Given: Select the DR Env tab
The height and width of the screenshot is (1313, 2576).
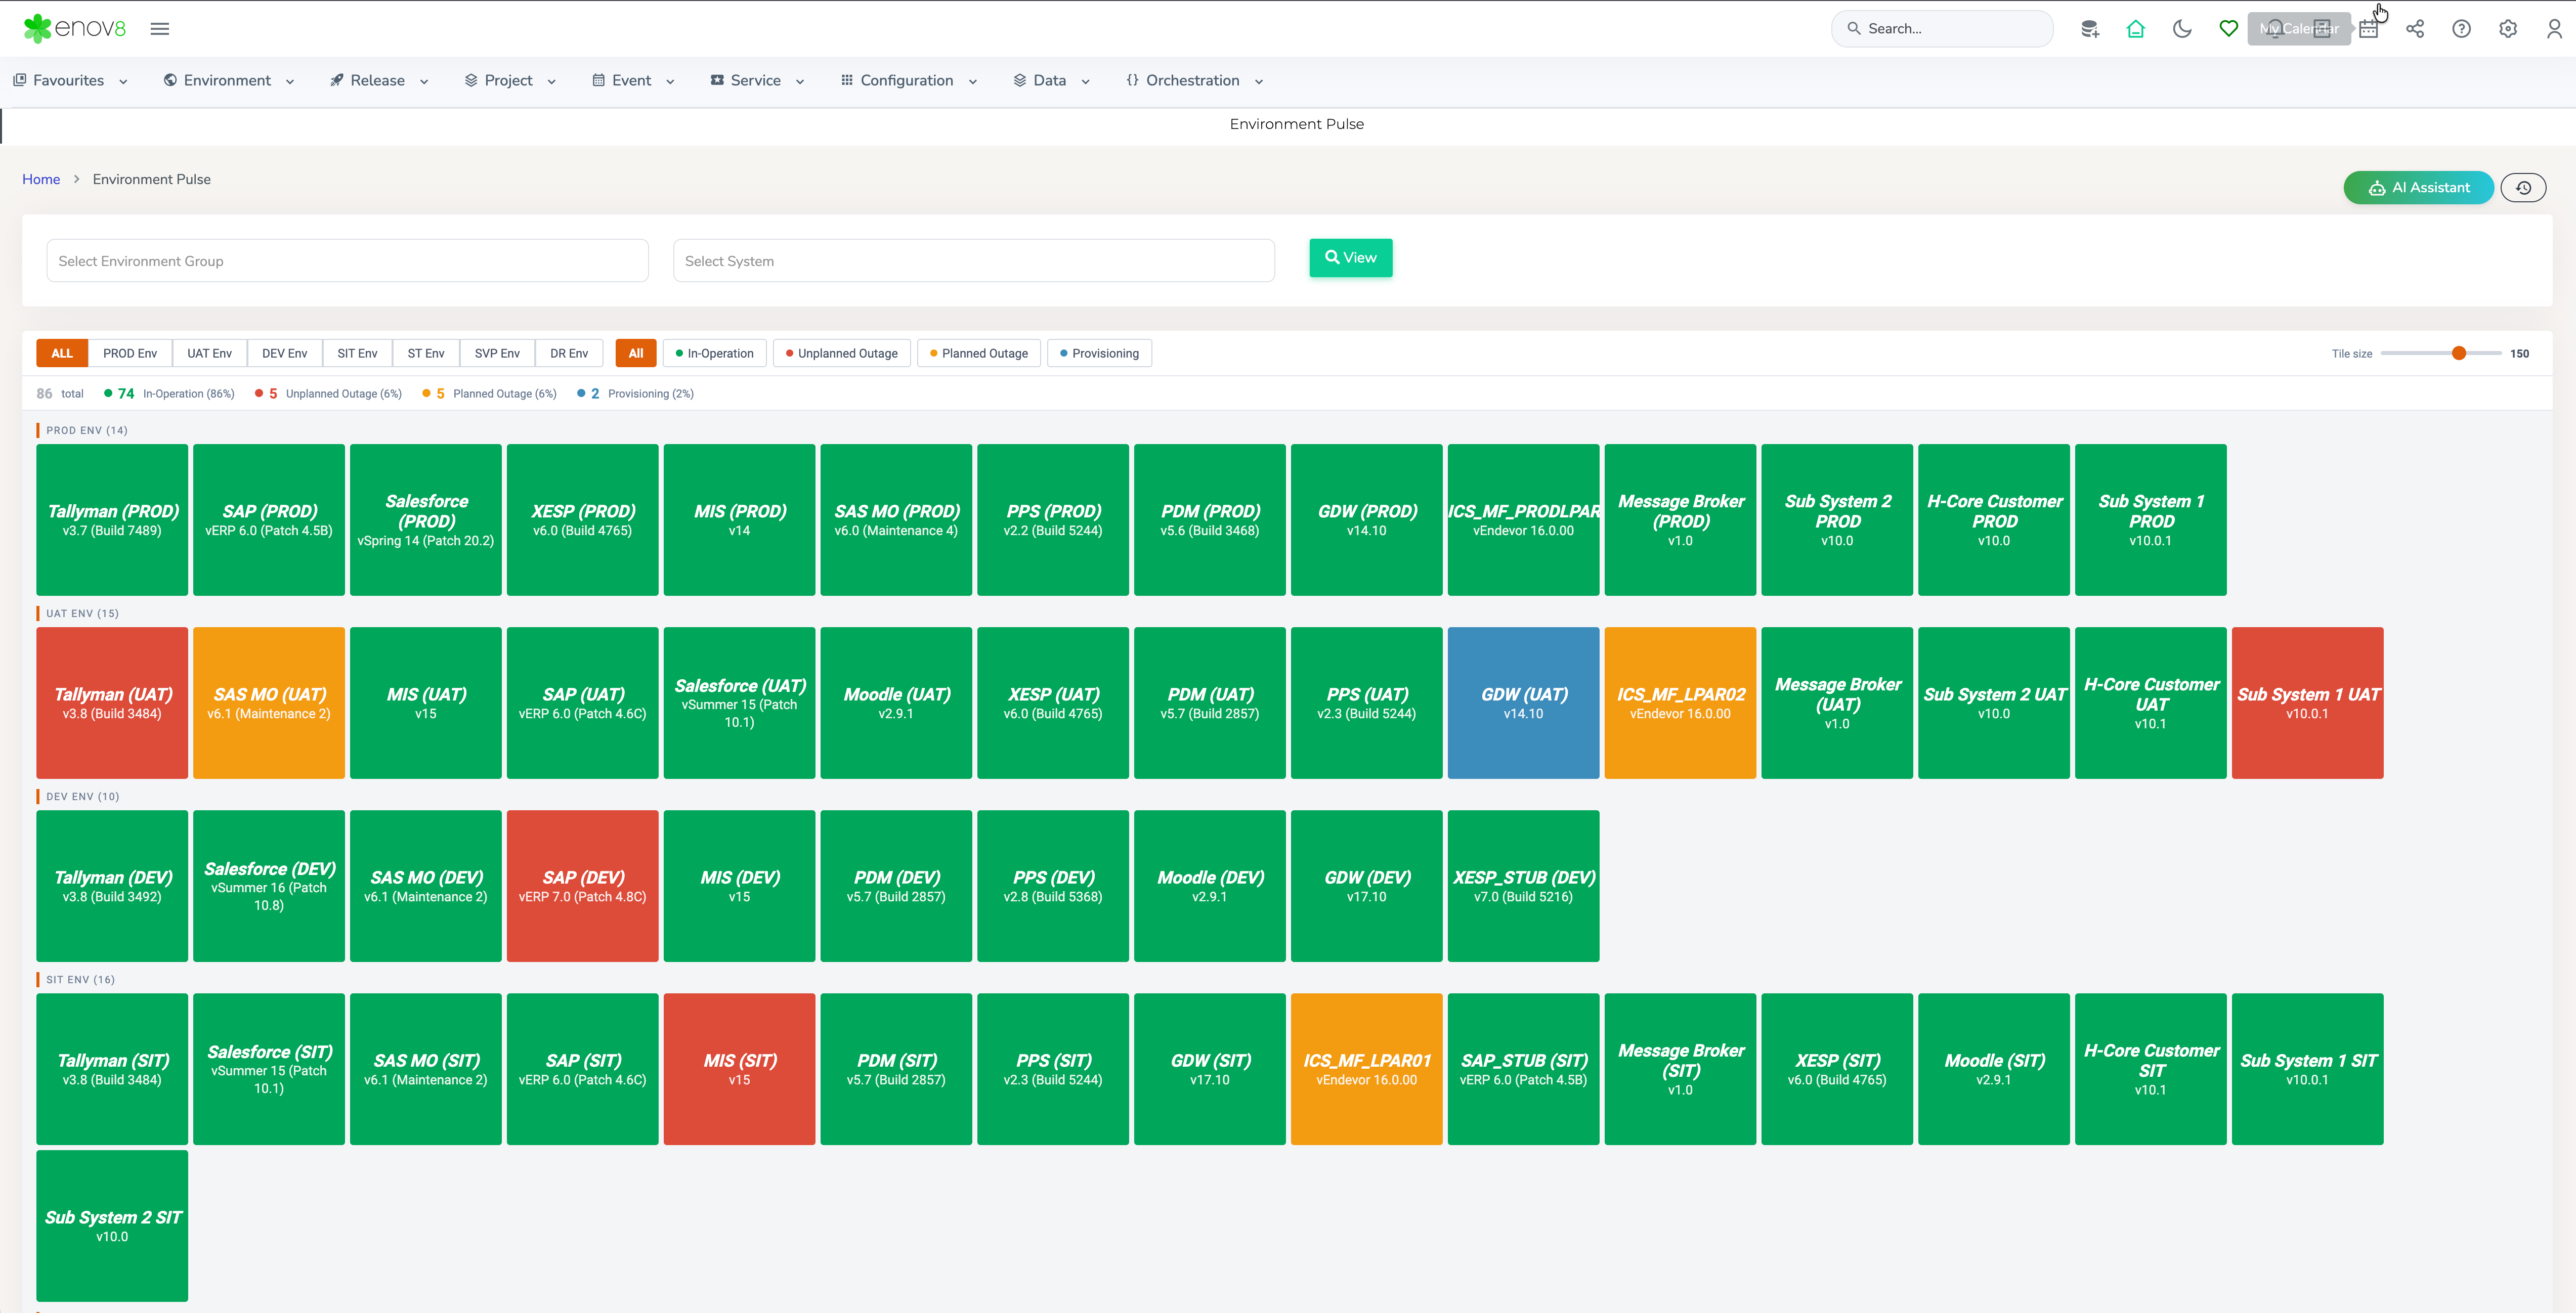Looking at the screenshot, I should point(569,353).
